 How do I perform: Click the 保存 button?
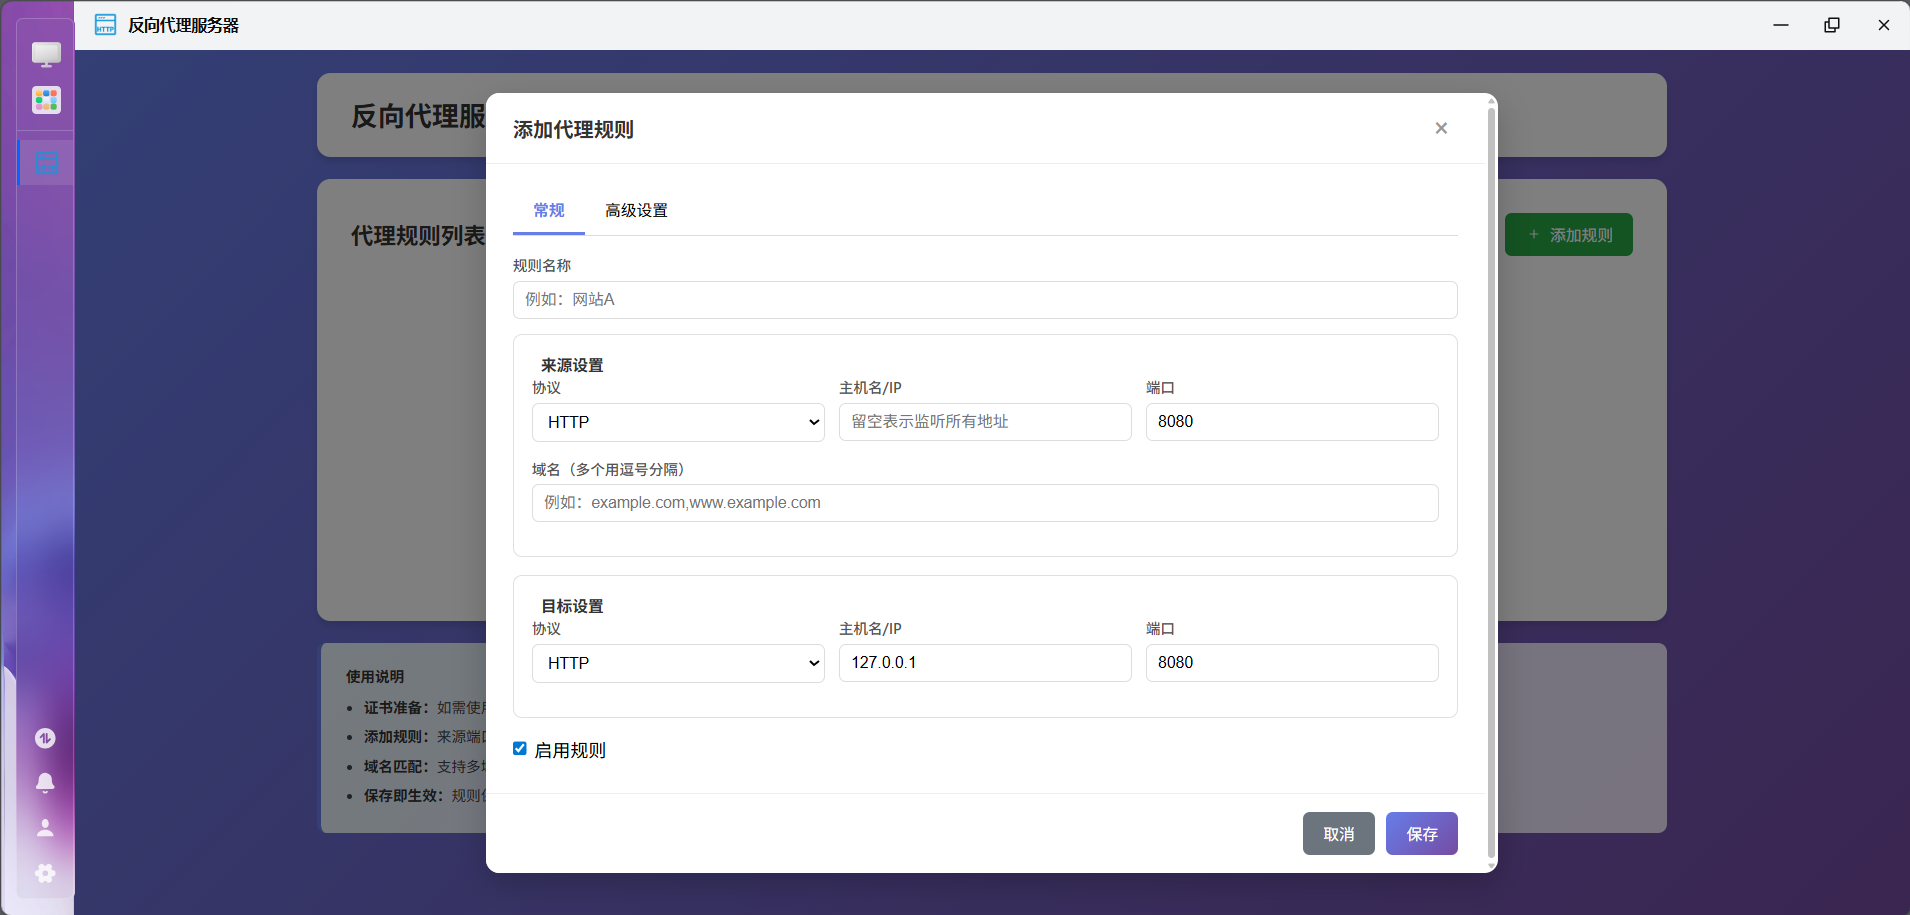click(x=1421, y=834)
